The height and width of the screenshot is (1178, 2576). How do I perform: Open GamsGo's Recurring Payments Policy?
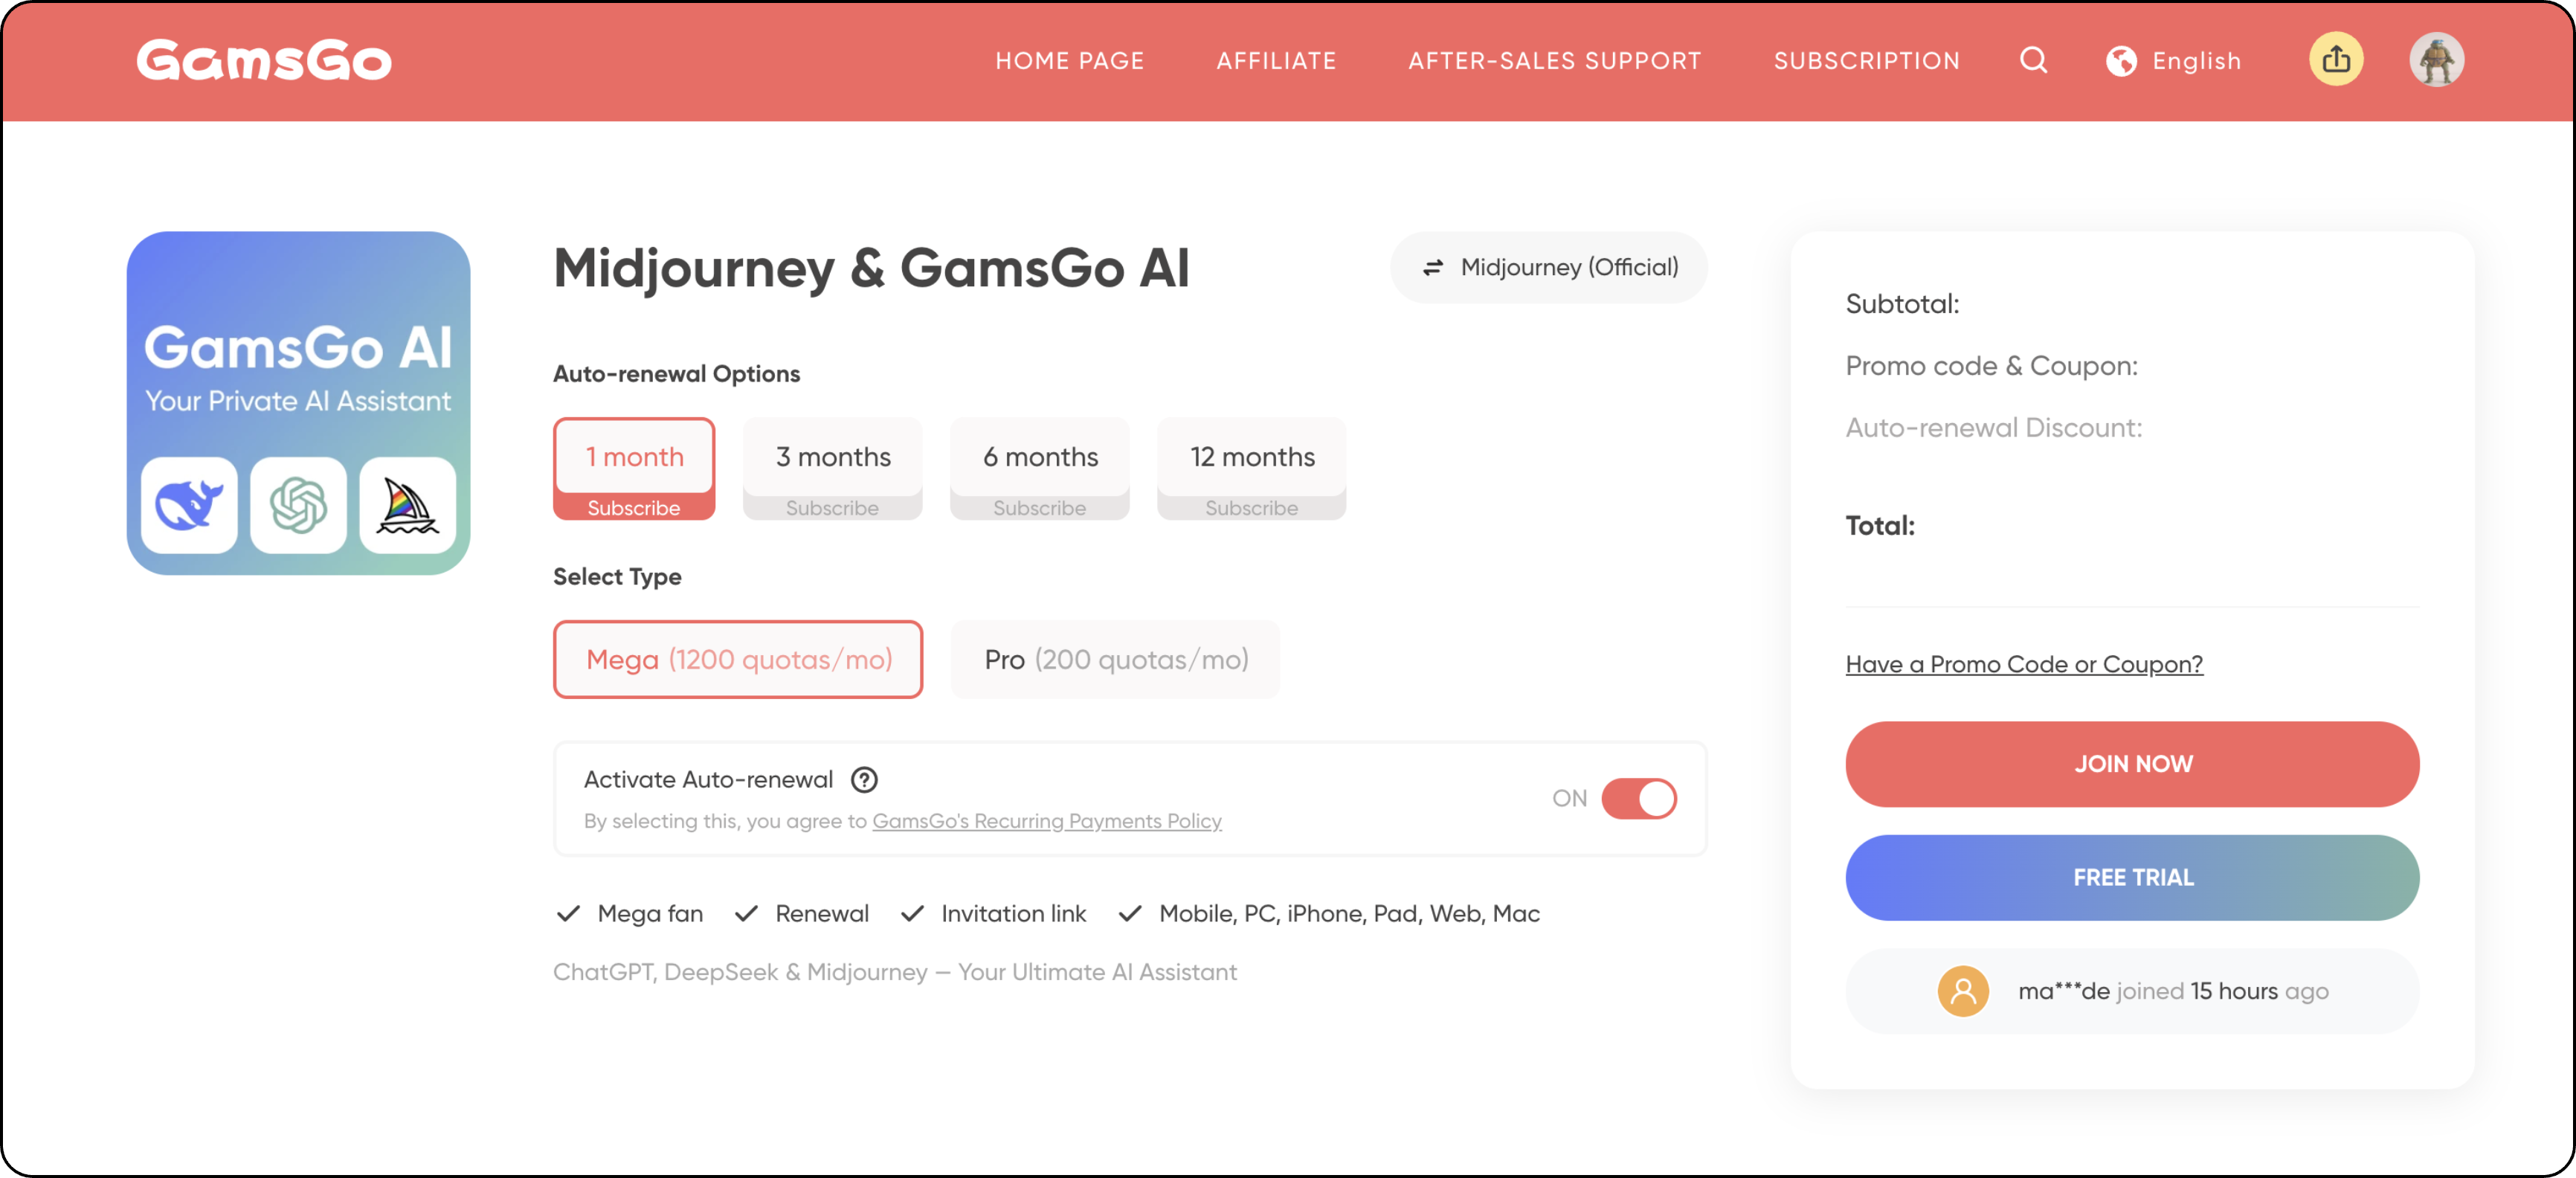point(1046,820)
